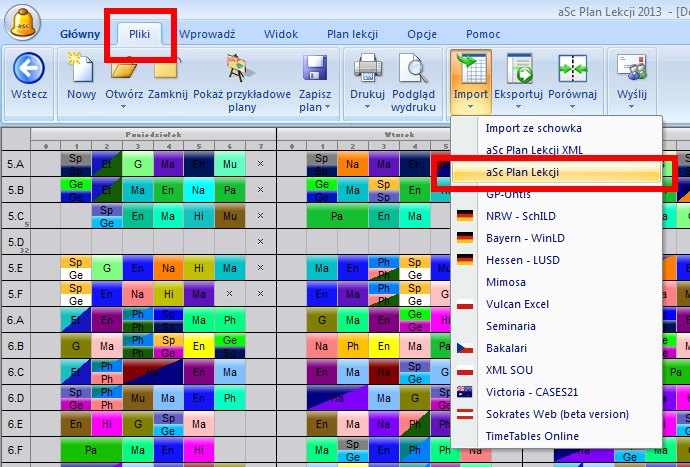Expand the Import dropdown arrow

pos(471,107)
